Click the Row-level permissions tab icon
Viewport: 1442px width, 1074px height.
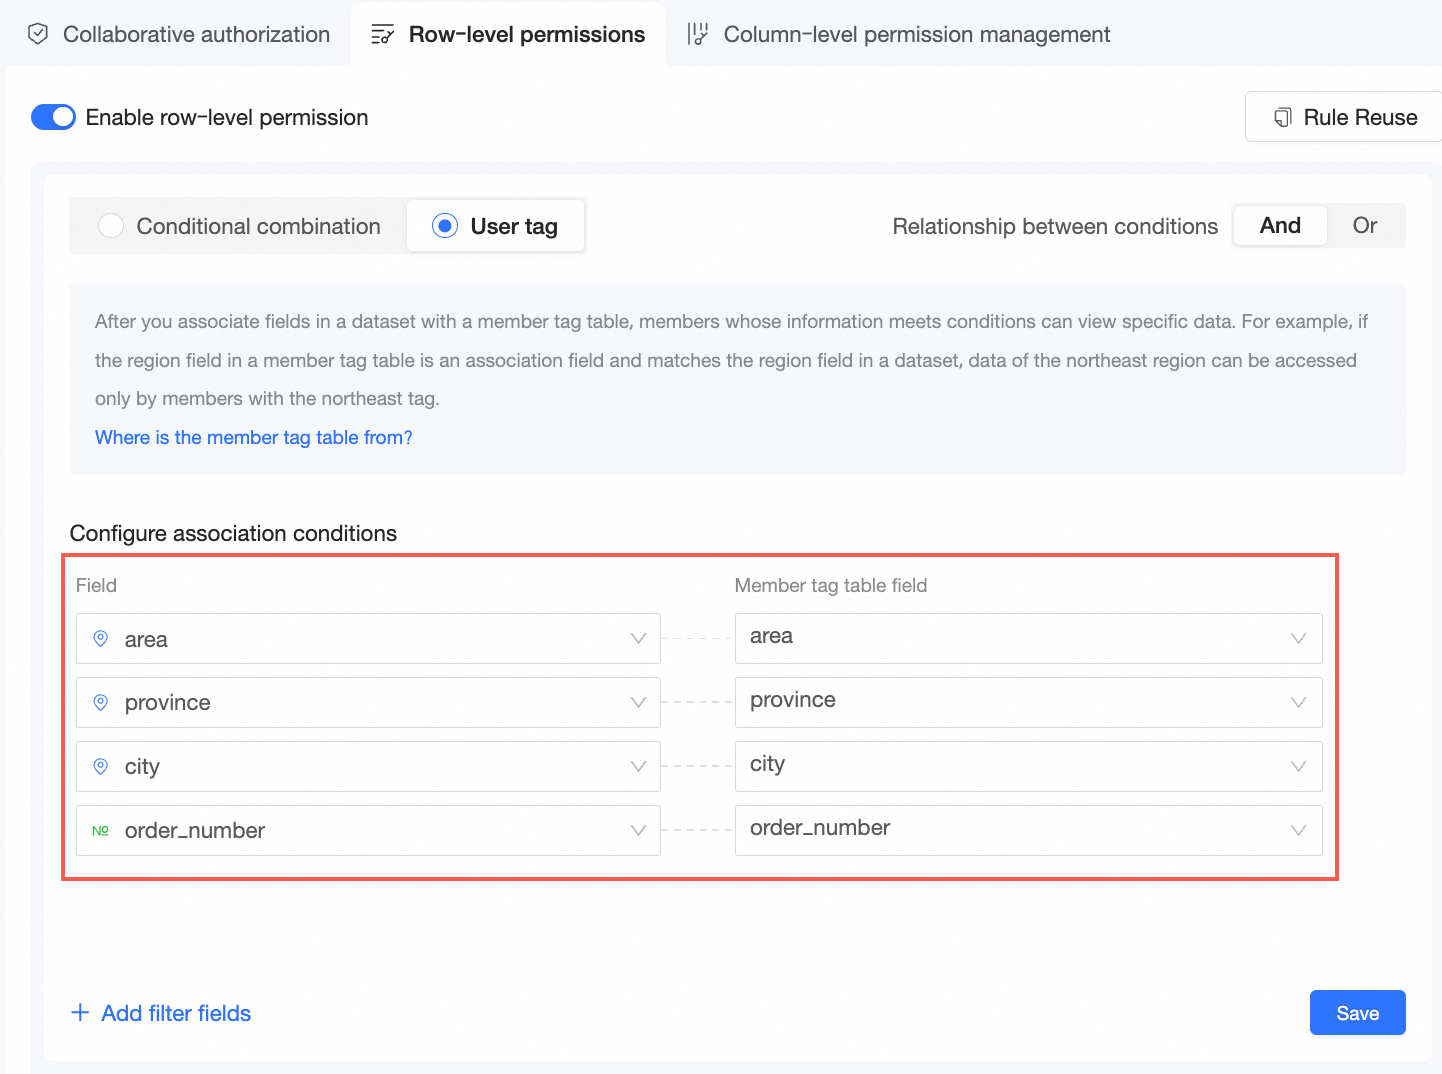tap(382, 35)
